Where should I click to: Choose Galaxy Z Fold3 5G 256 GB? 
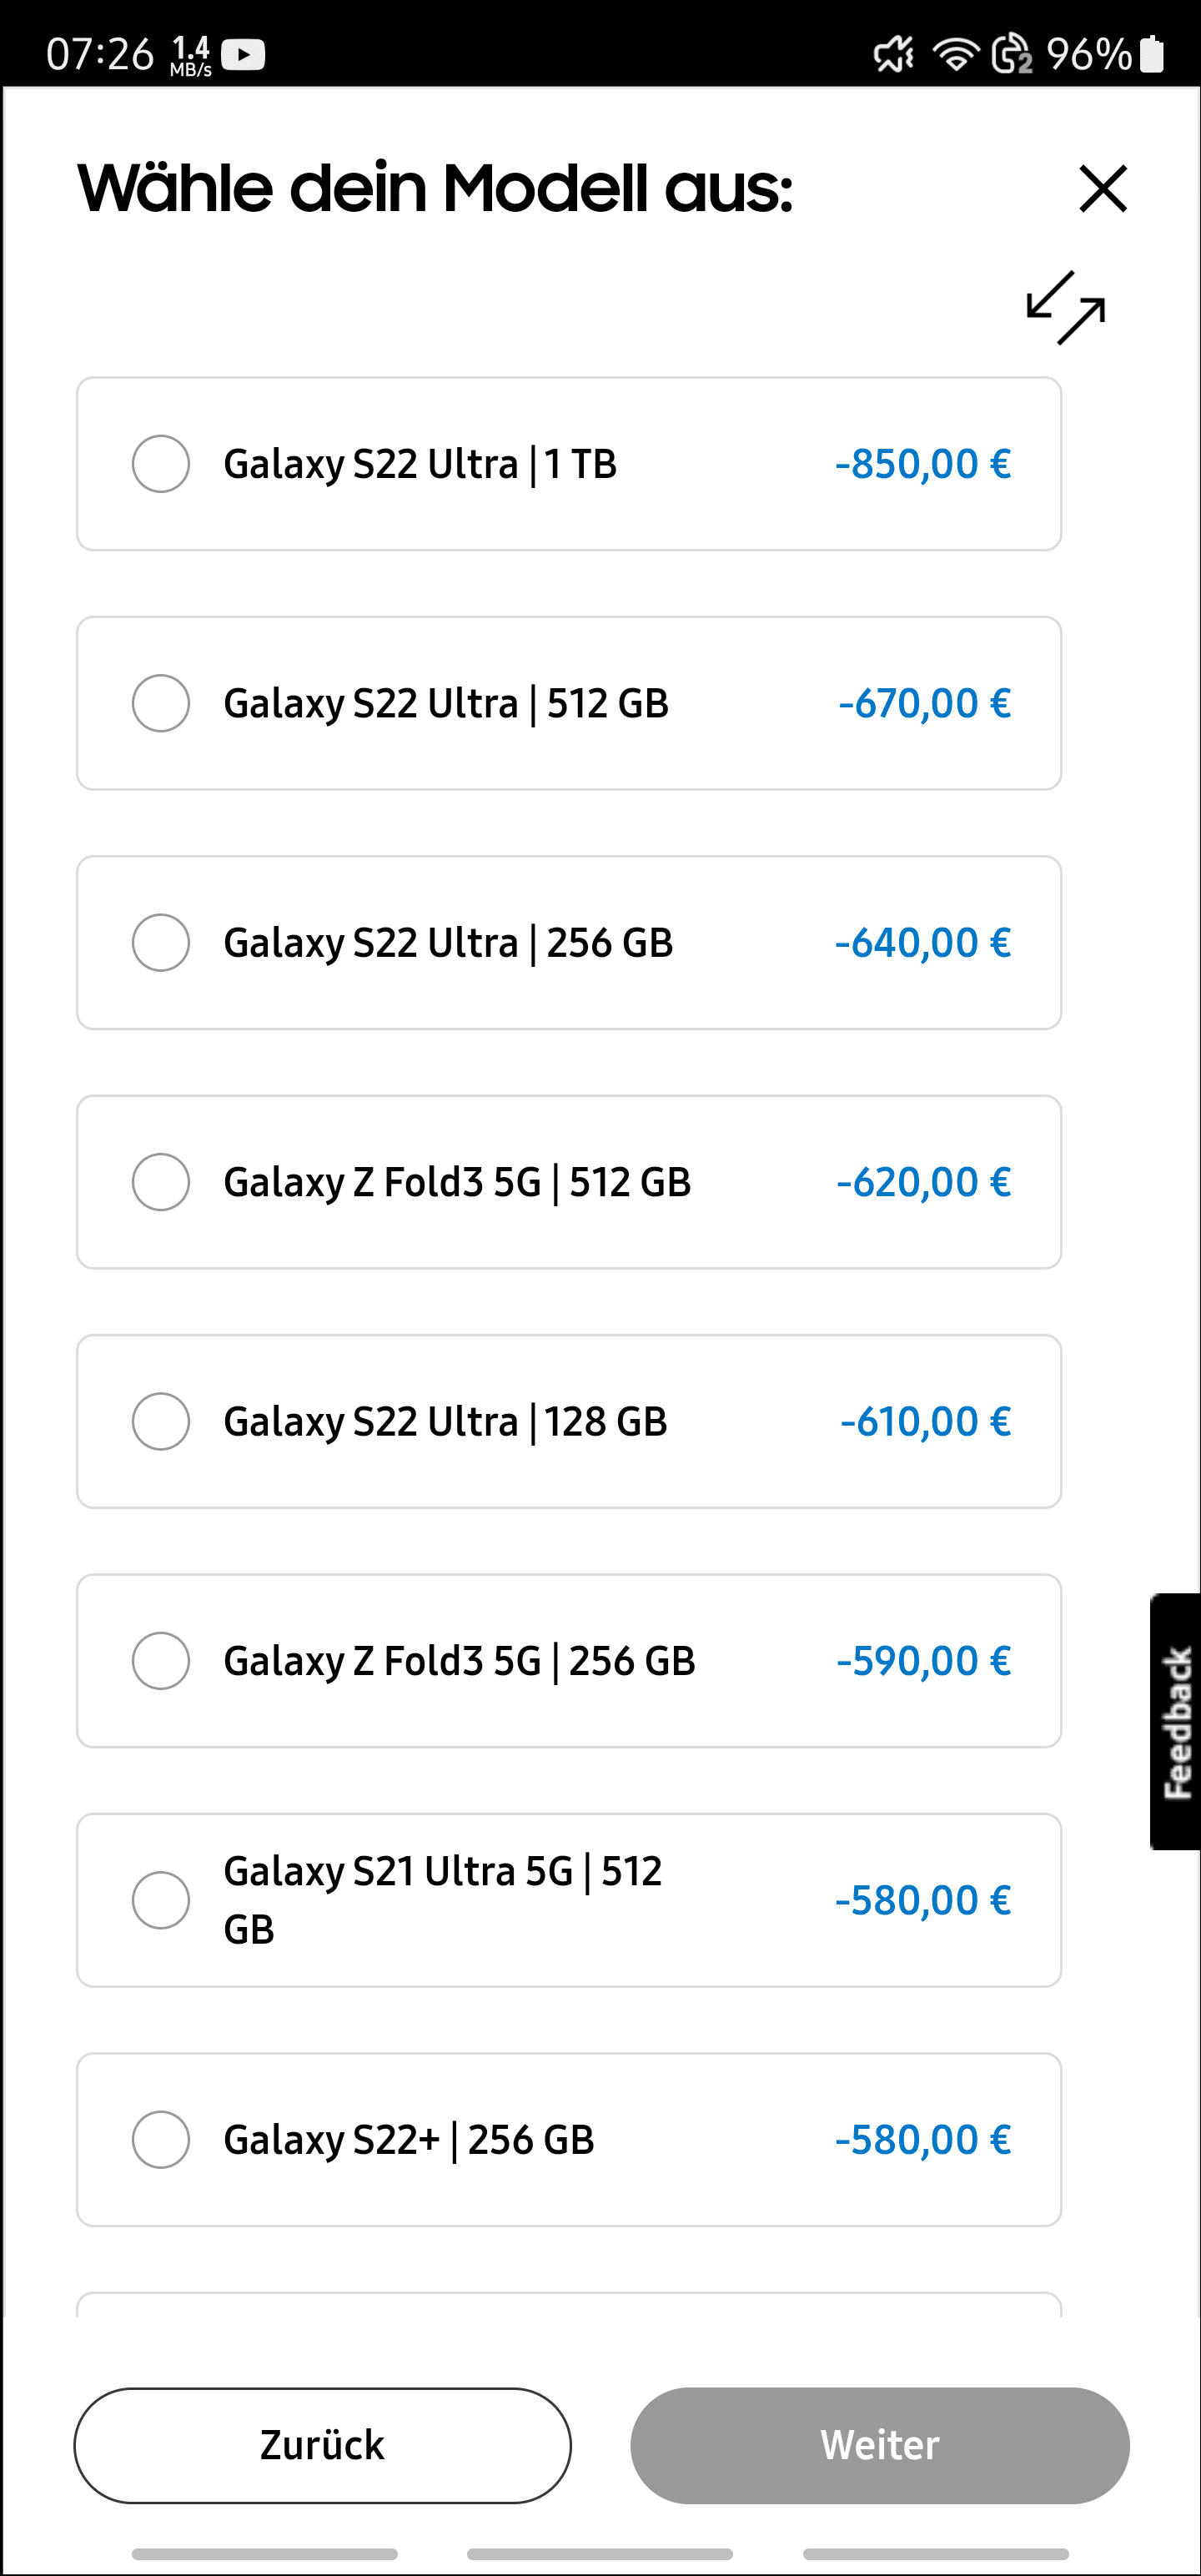161,1660
